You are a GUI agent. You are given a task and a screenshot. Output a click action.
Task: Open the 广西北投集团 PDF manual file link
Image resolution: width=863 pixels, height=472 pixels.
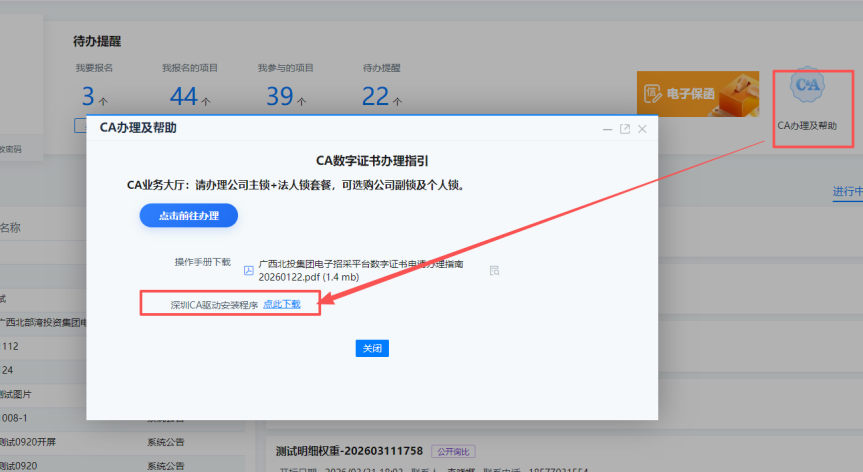coord(361,271)
